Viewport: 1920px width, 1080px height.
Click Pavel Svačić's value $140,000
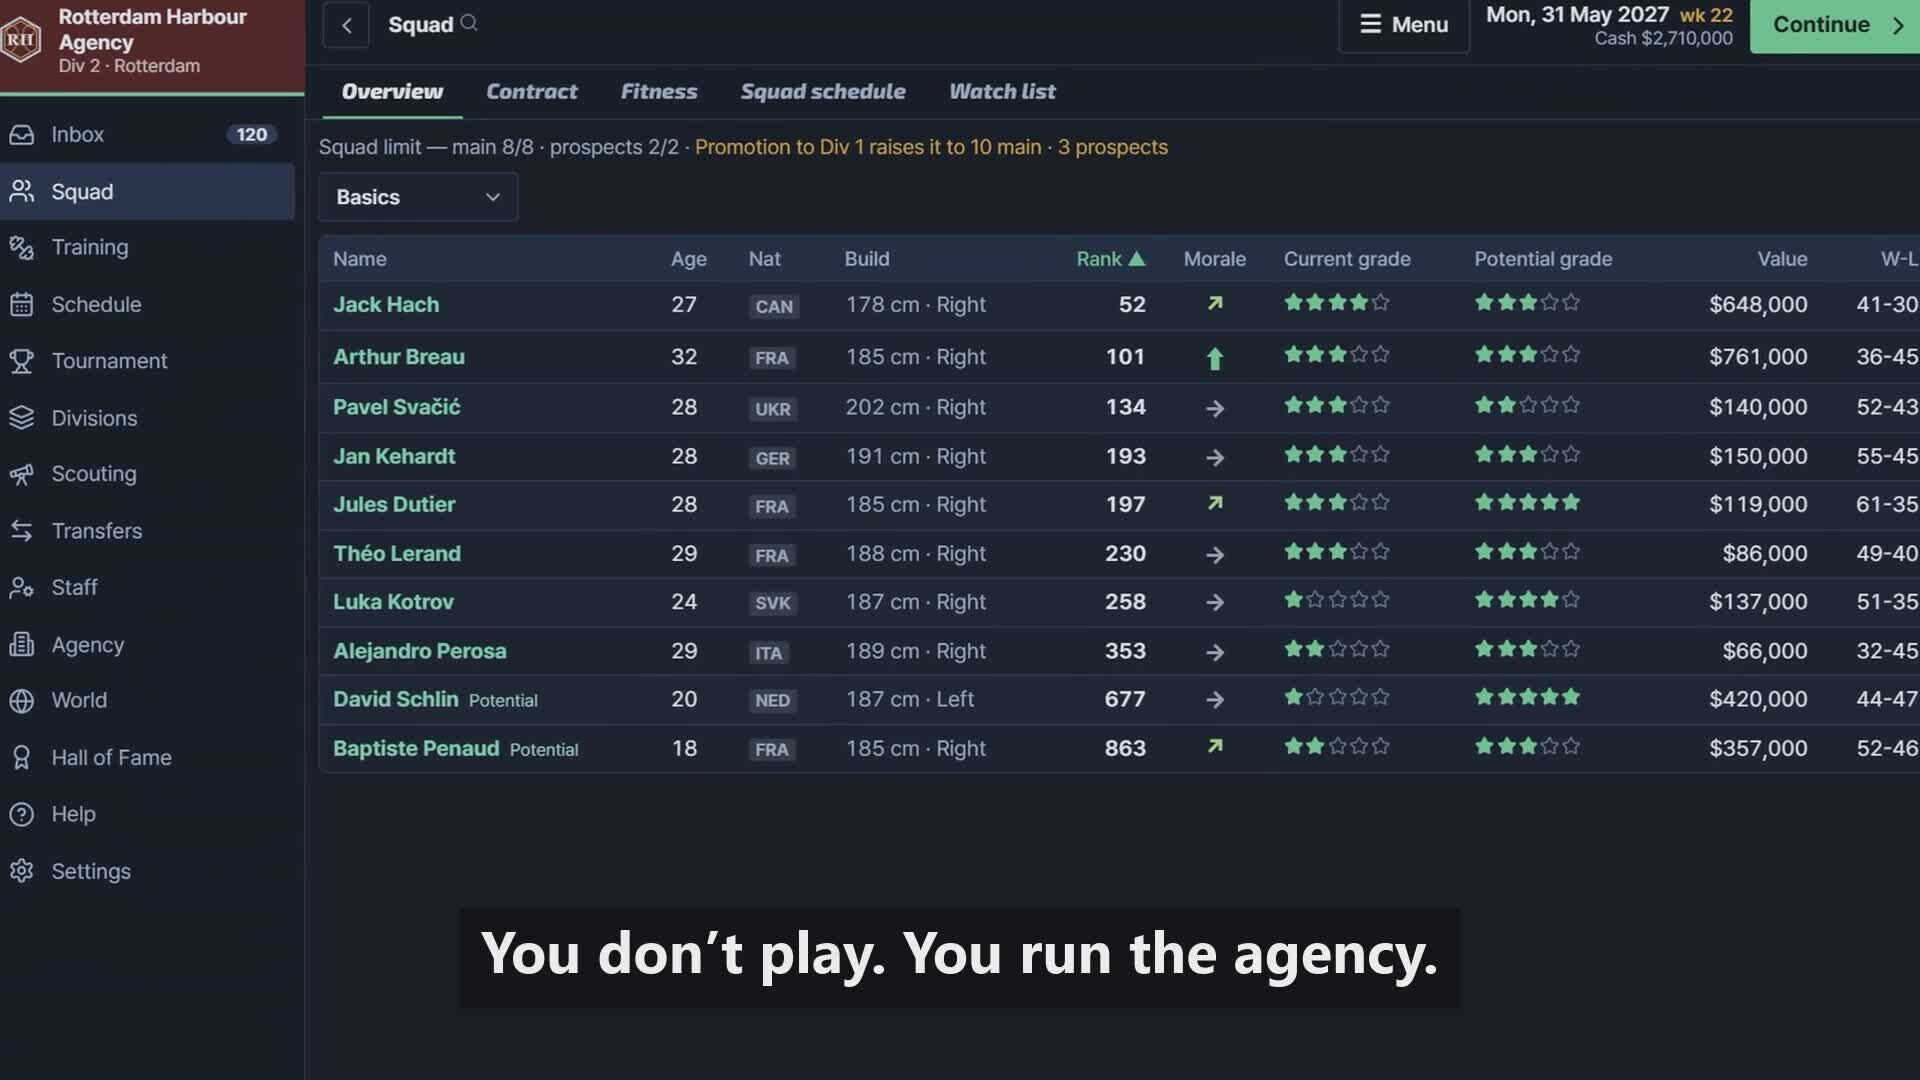click(1758, 407)
